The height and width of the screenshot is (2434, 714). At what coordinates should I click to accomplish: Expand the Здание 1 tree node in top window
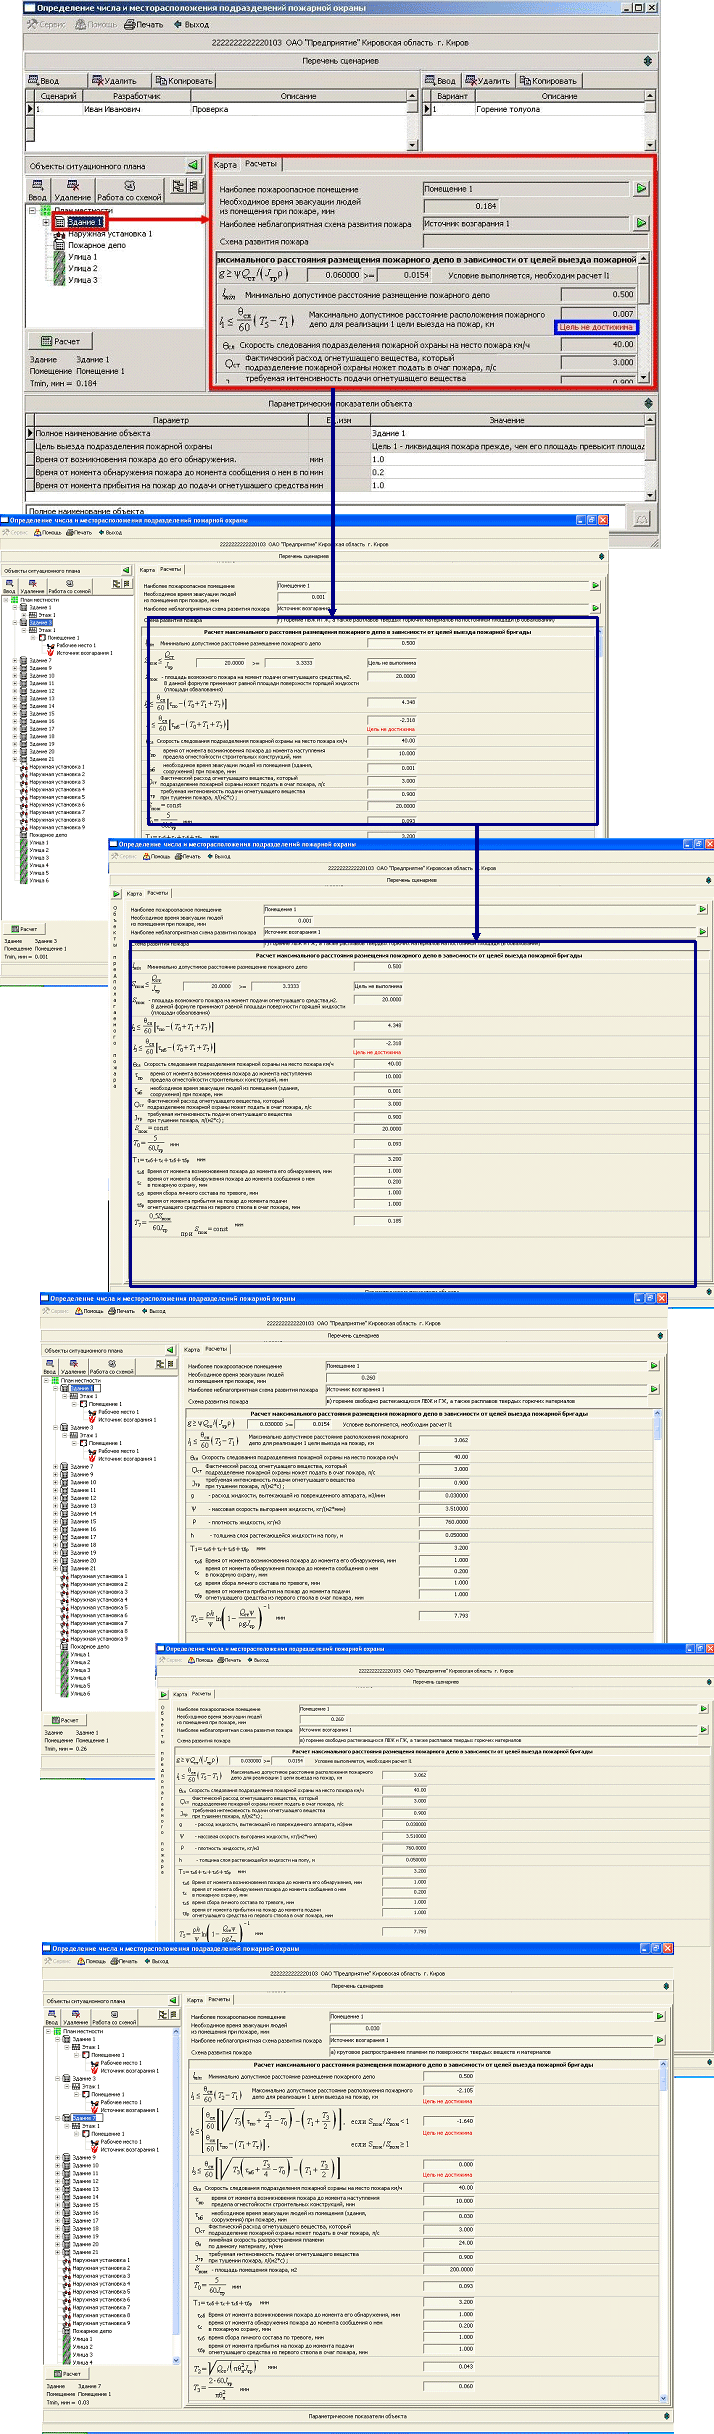(x=46, y=222)
